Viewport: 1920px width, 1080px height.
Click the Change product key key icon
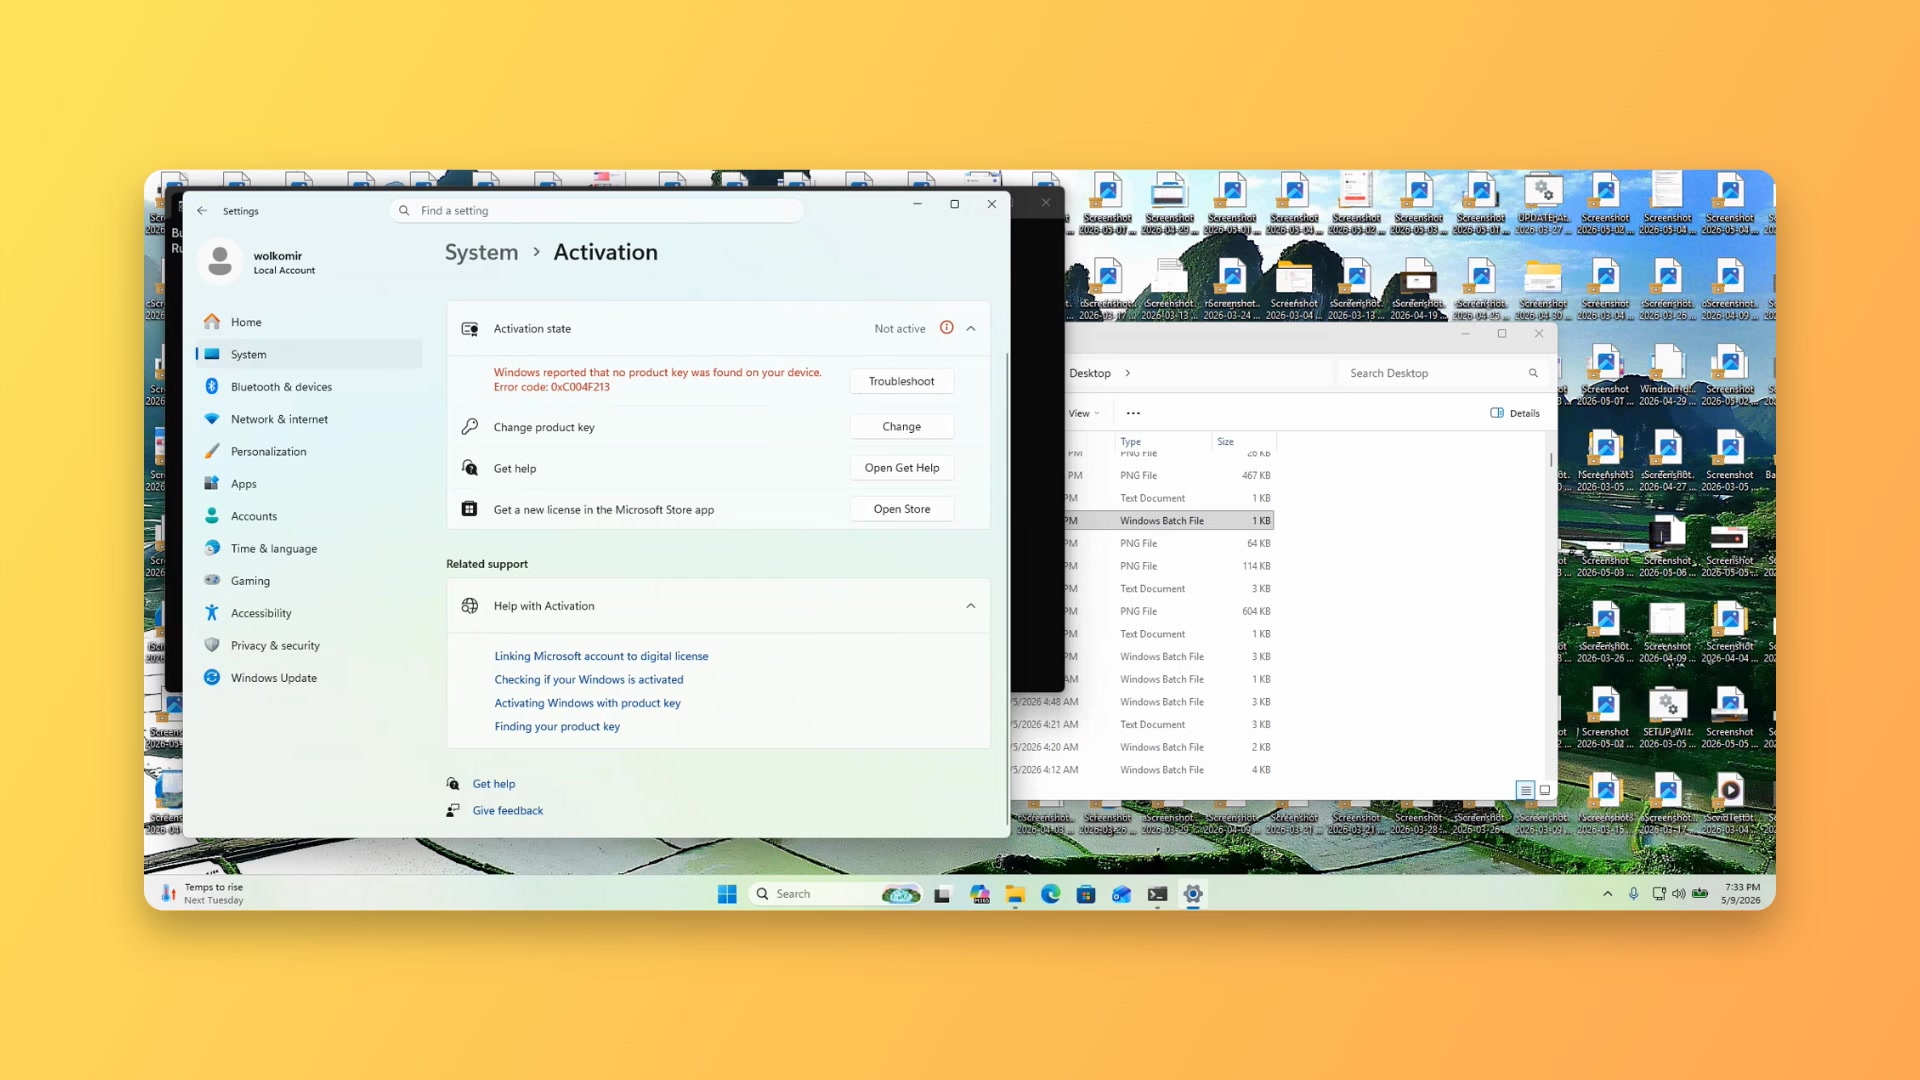tap(469, 427)
